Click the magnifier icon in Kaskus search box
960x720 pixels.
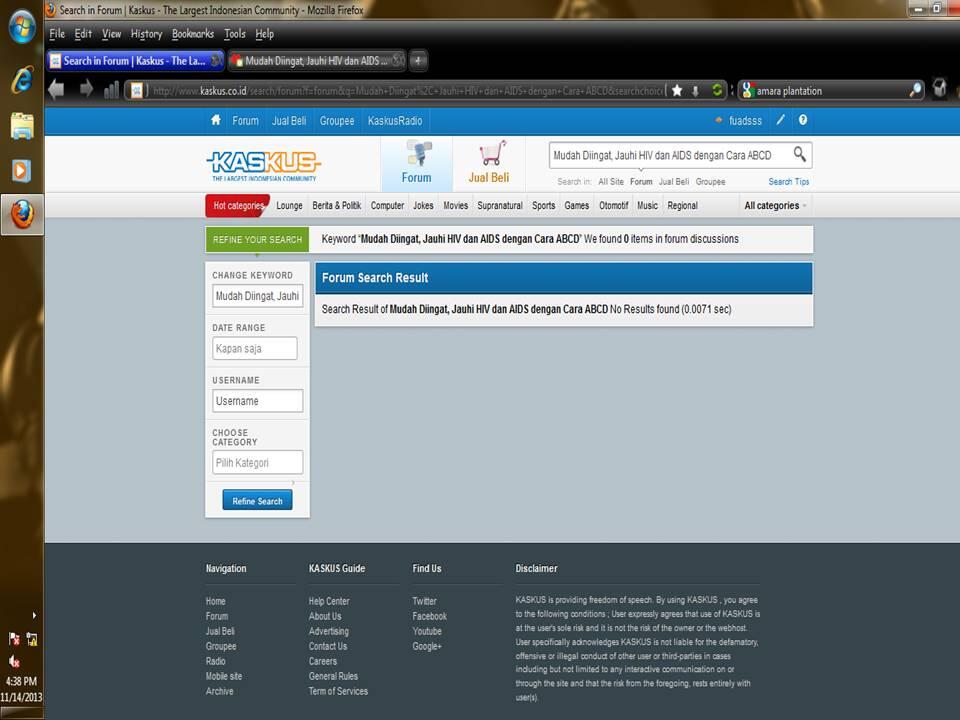800,154
